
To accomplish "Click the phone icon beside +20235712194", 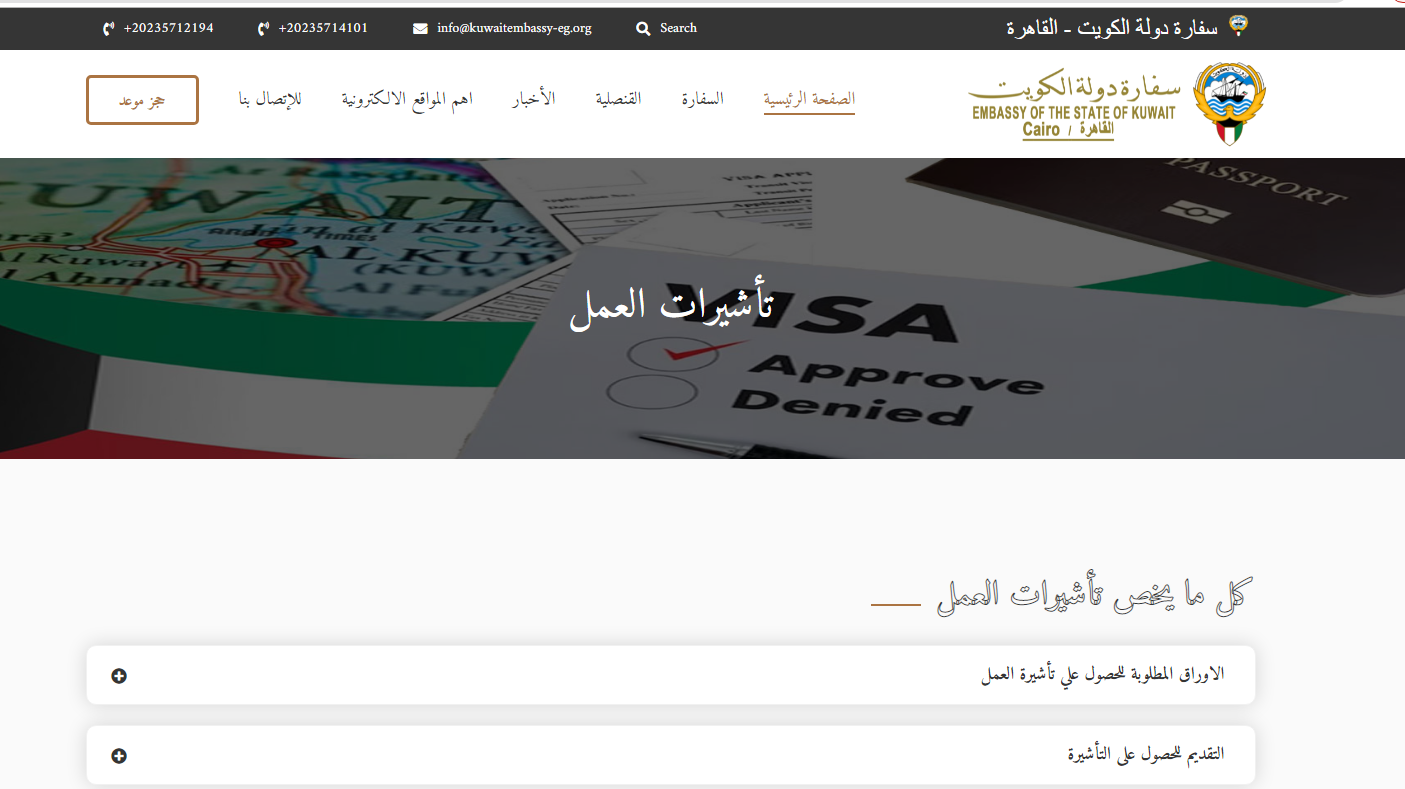I will point(108,29).
